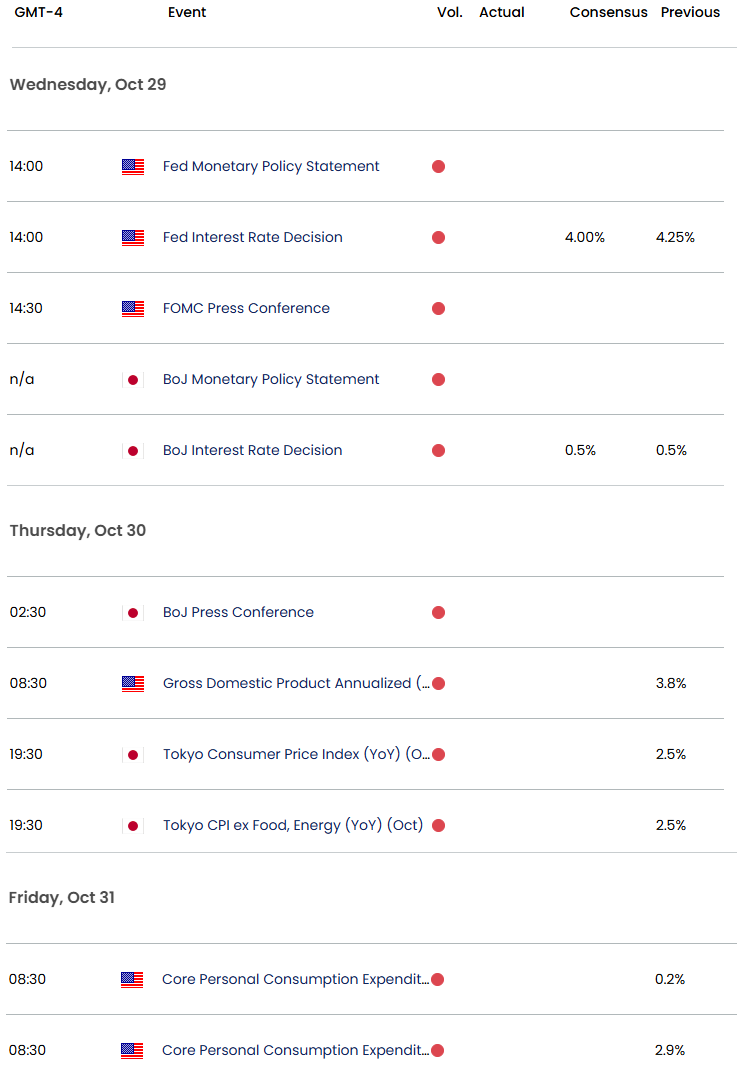Click US flag beside Gross Domestic Product Annualized
The image size is (737, 1070).
tap(133, 684)
